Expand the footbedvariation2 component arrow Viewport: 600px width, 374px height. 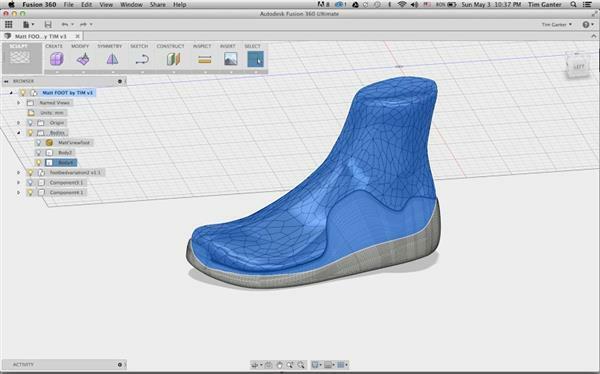[18, 173]
